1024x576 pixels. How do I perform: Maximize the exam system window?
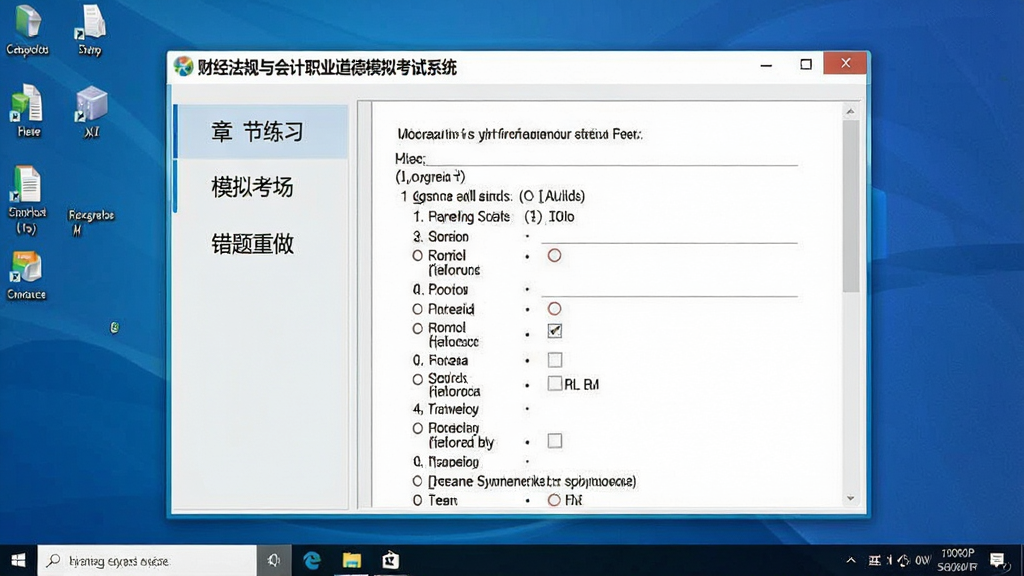(806, 64)
